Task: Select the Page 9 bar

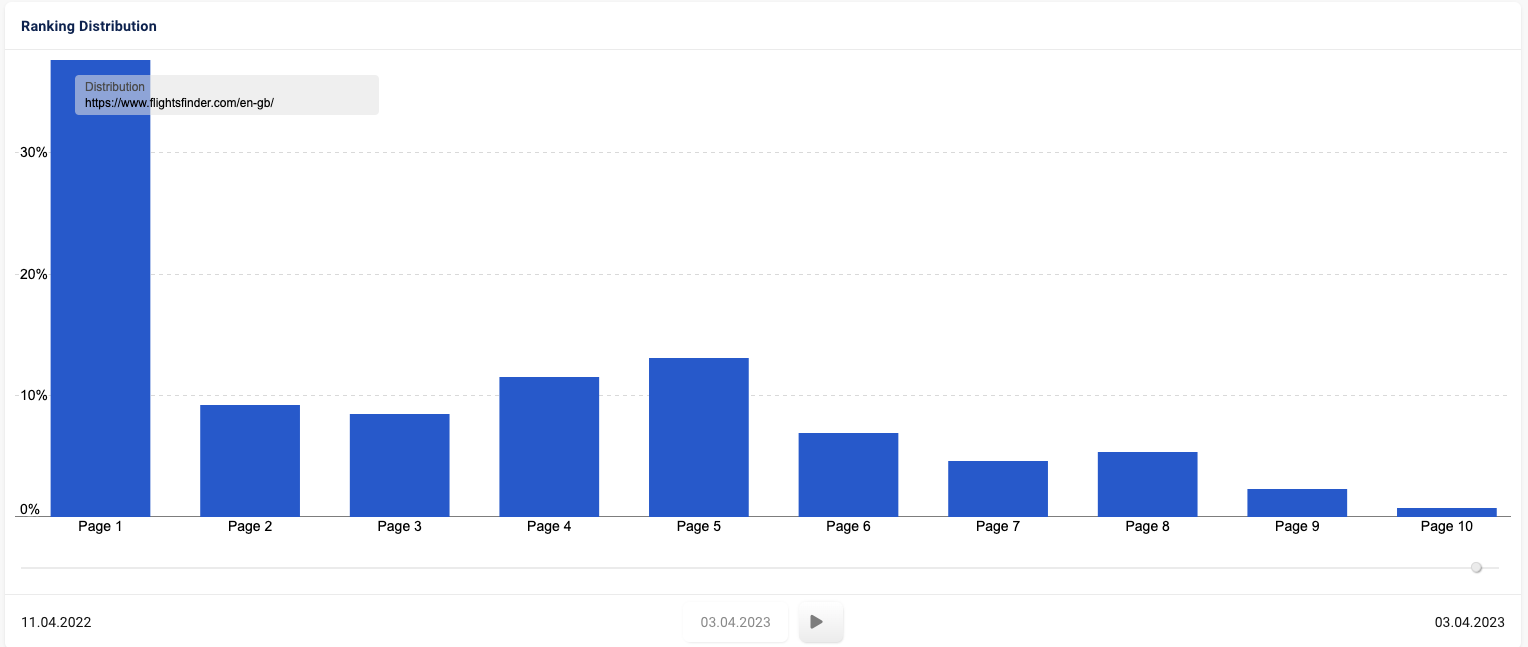Action: coord(1297,502)
